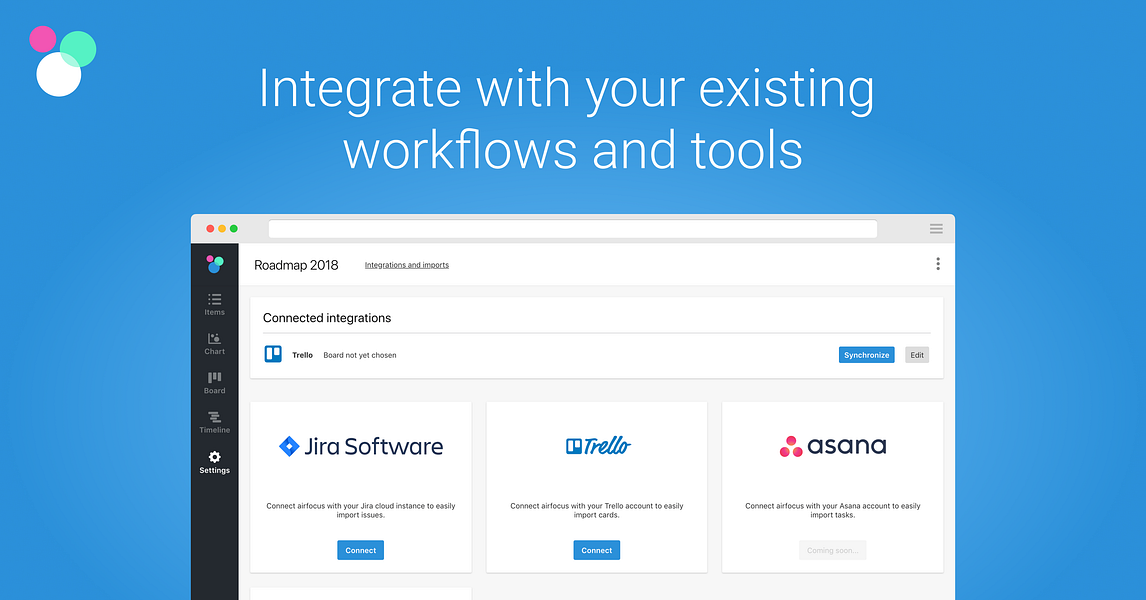Open Settings in the sidebar
Image resolution: width=1146 pixels, height=600 pixels.
click(214, 463)
